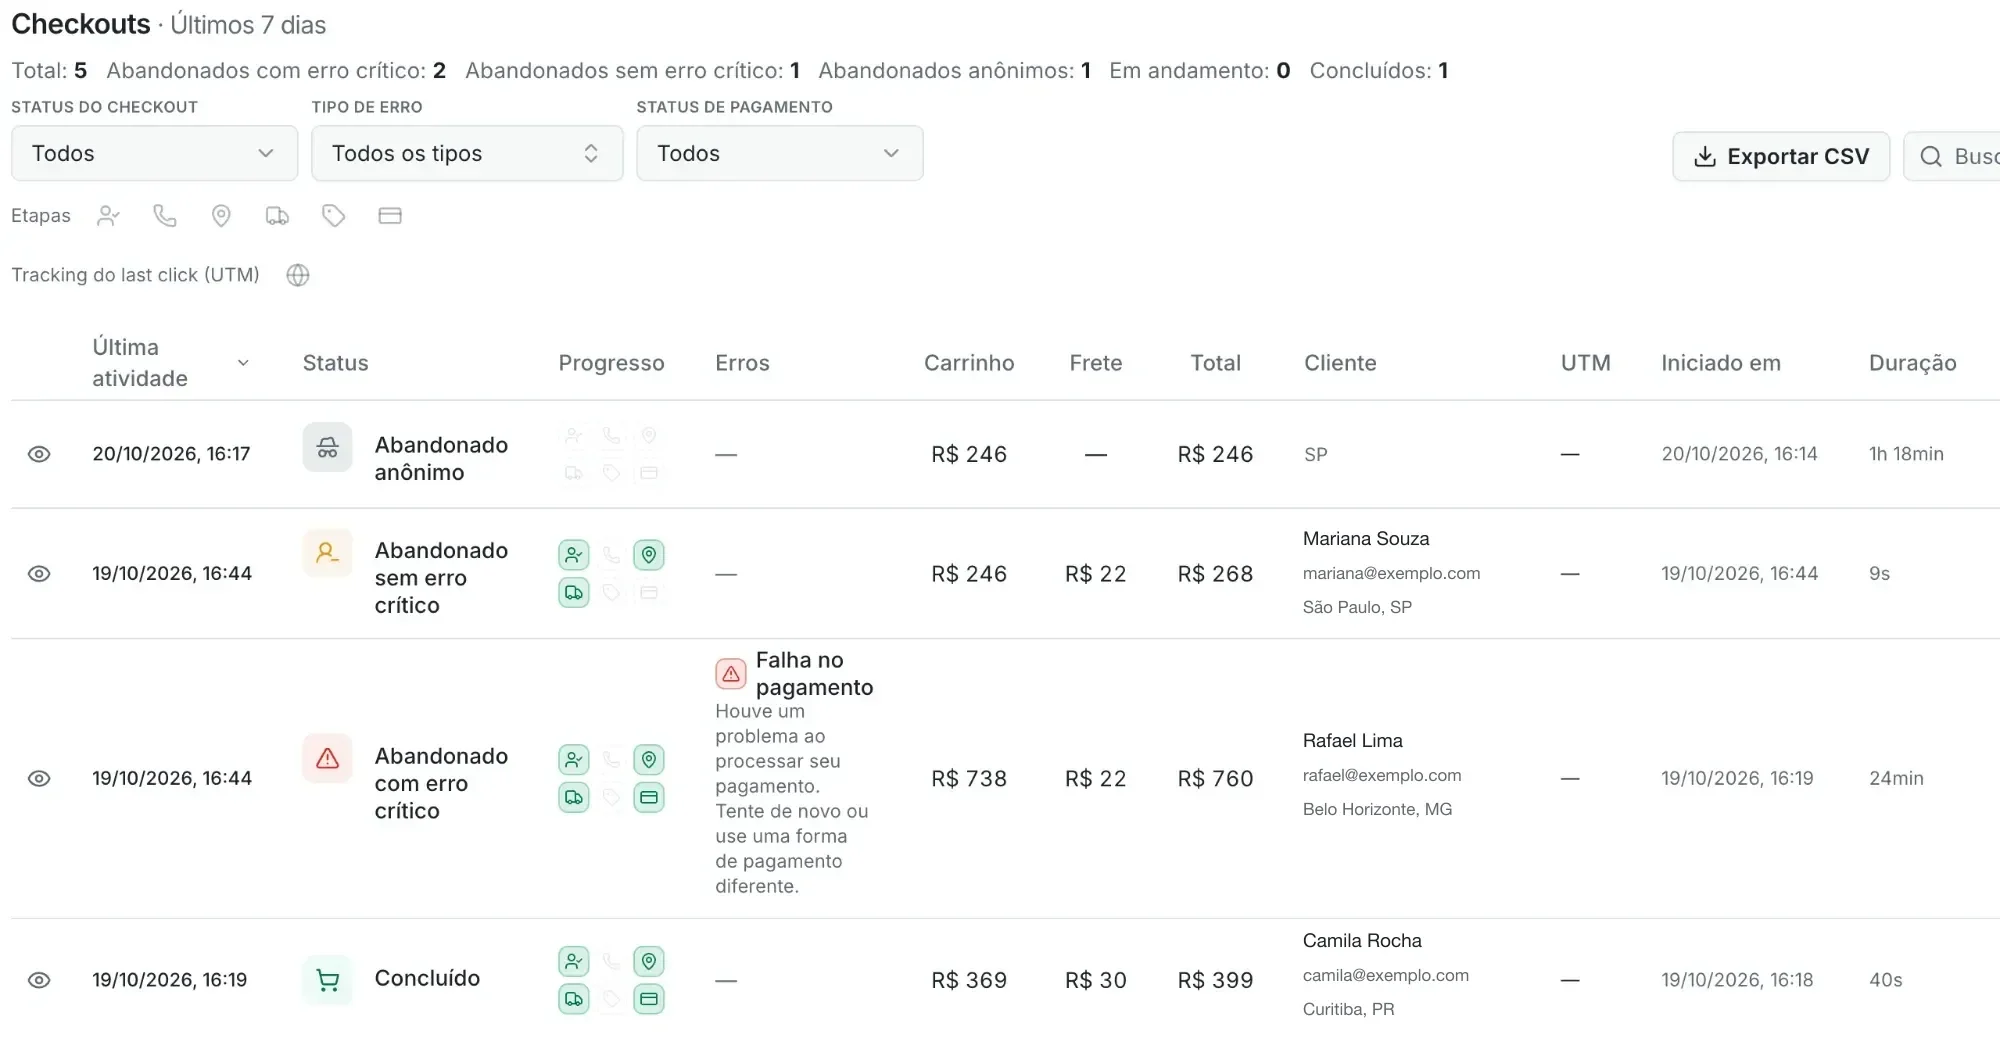Click the green cart status icon for Camila Rocha
This screenshot has width=2000, height=1040.
(x=328, y=980)
